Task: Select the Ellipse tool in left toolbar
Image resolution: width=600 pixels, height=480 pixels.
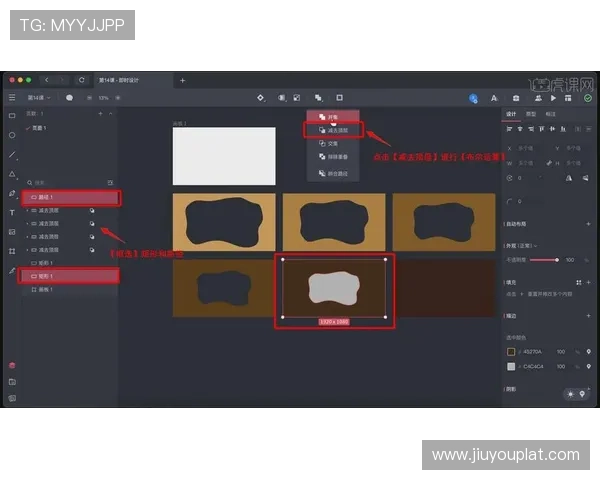Action: [12, 135]
